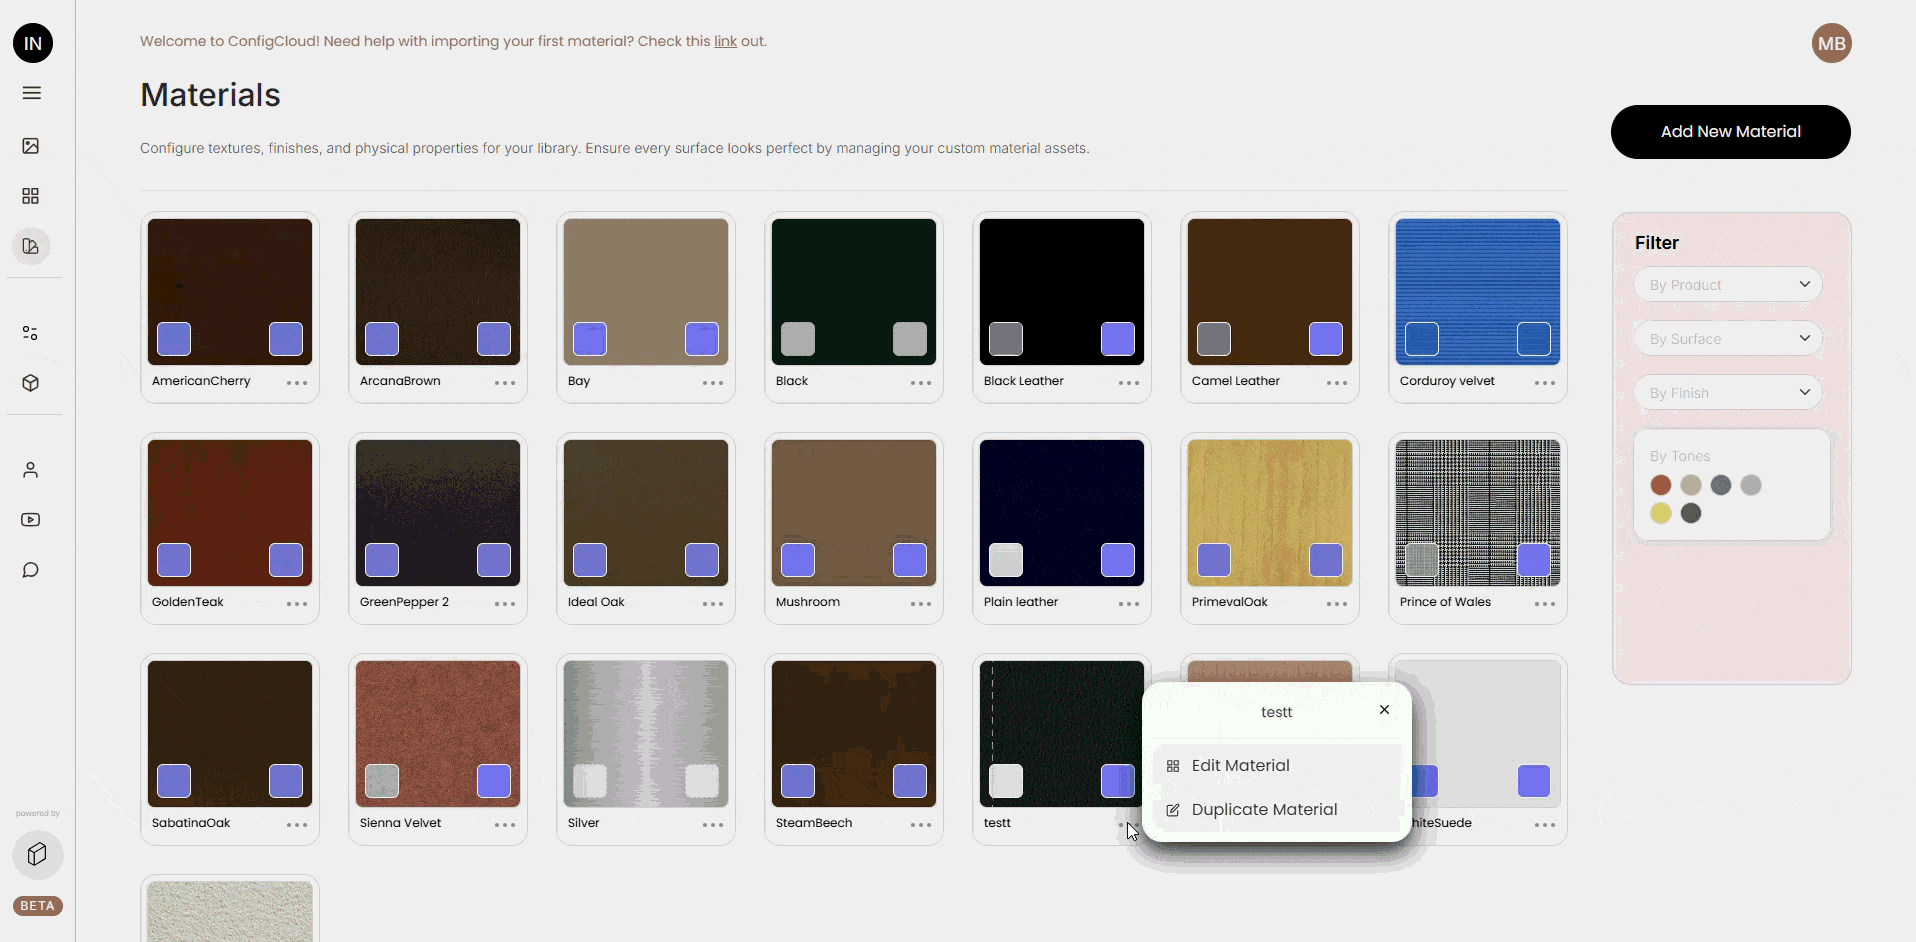This screenshot has width=1916, height=942.
Task: Expand the By Surface filter dropdown
Action: tap(1728, 339)
